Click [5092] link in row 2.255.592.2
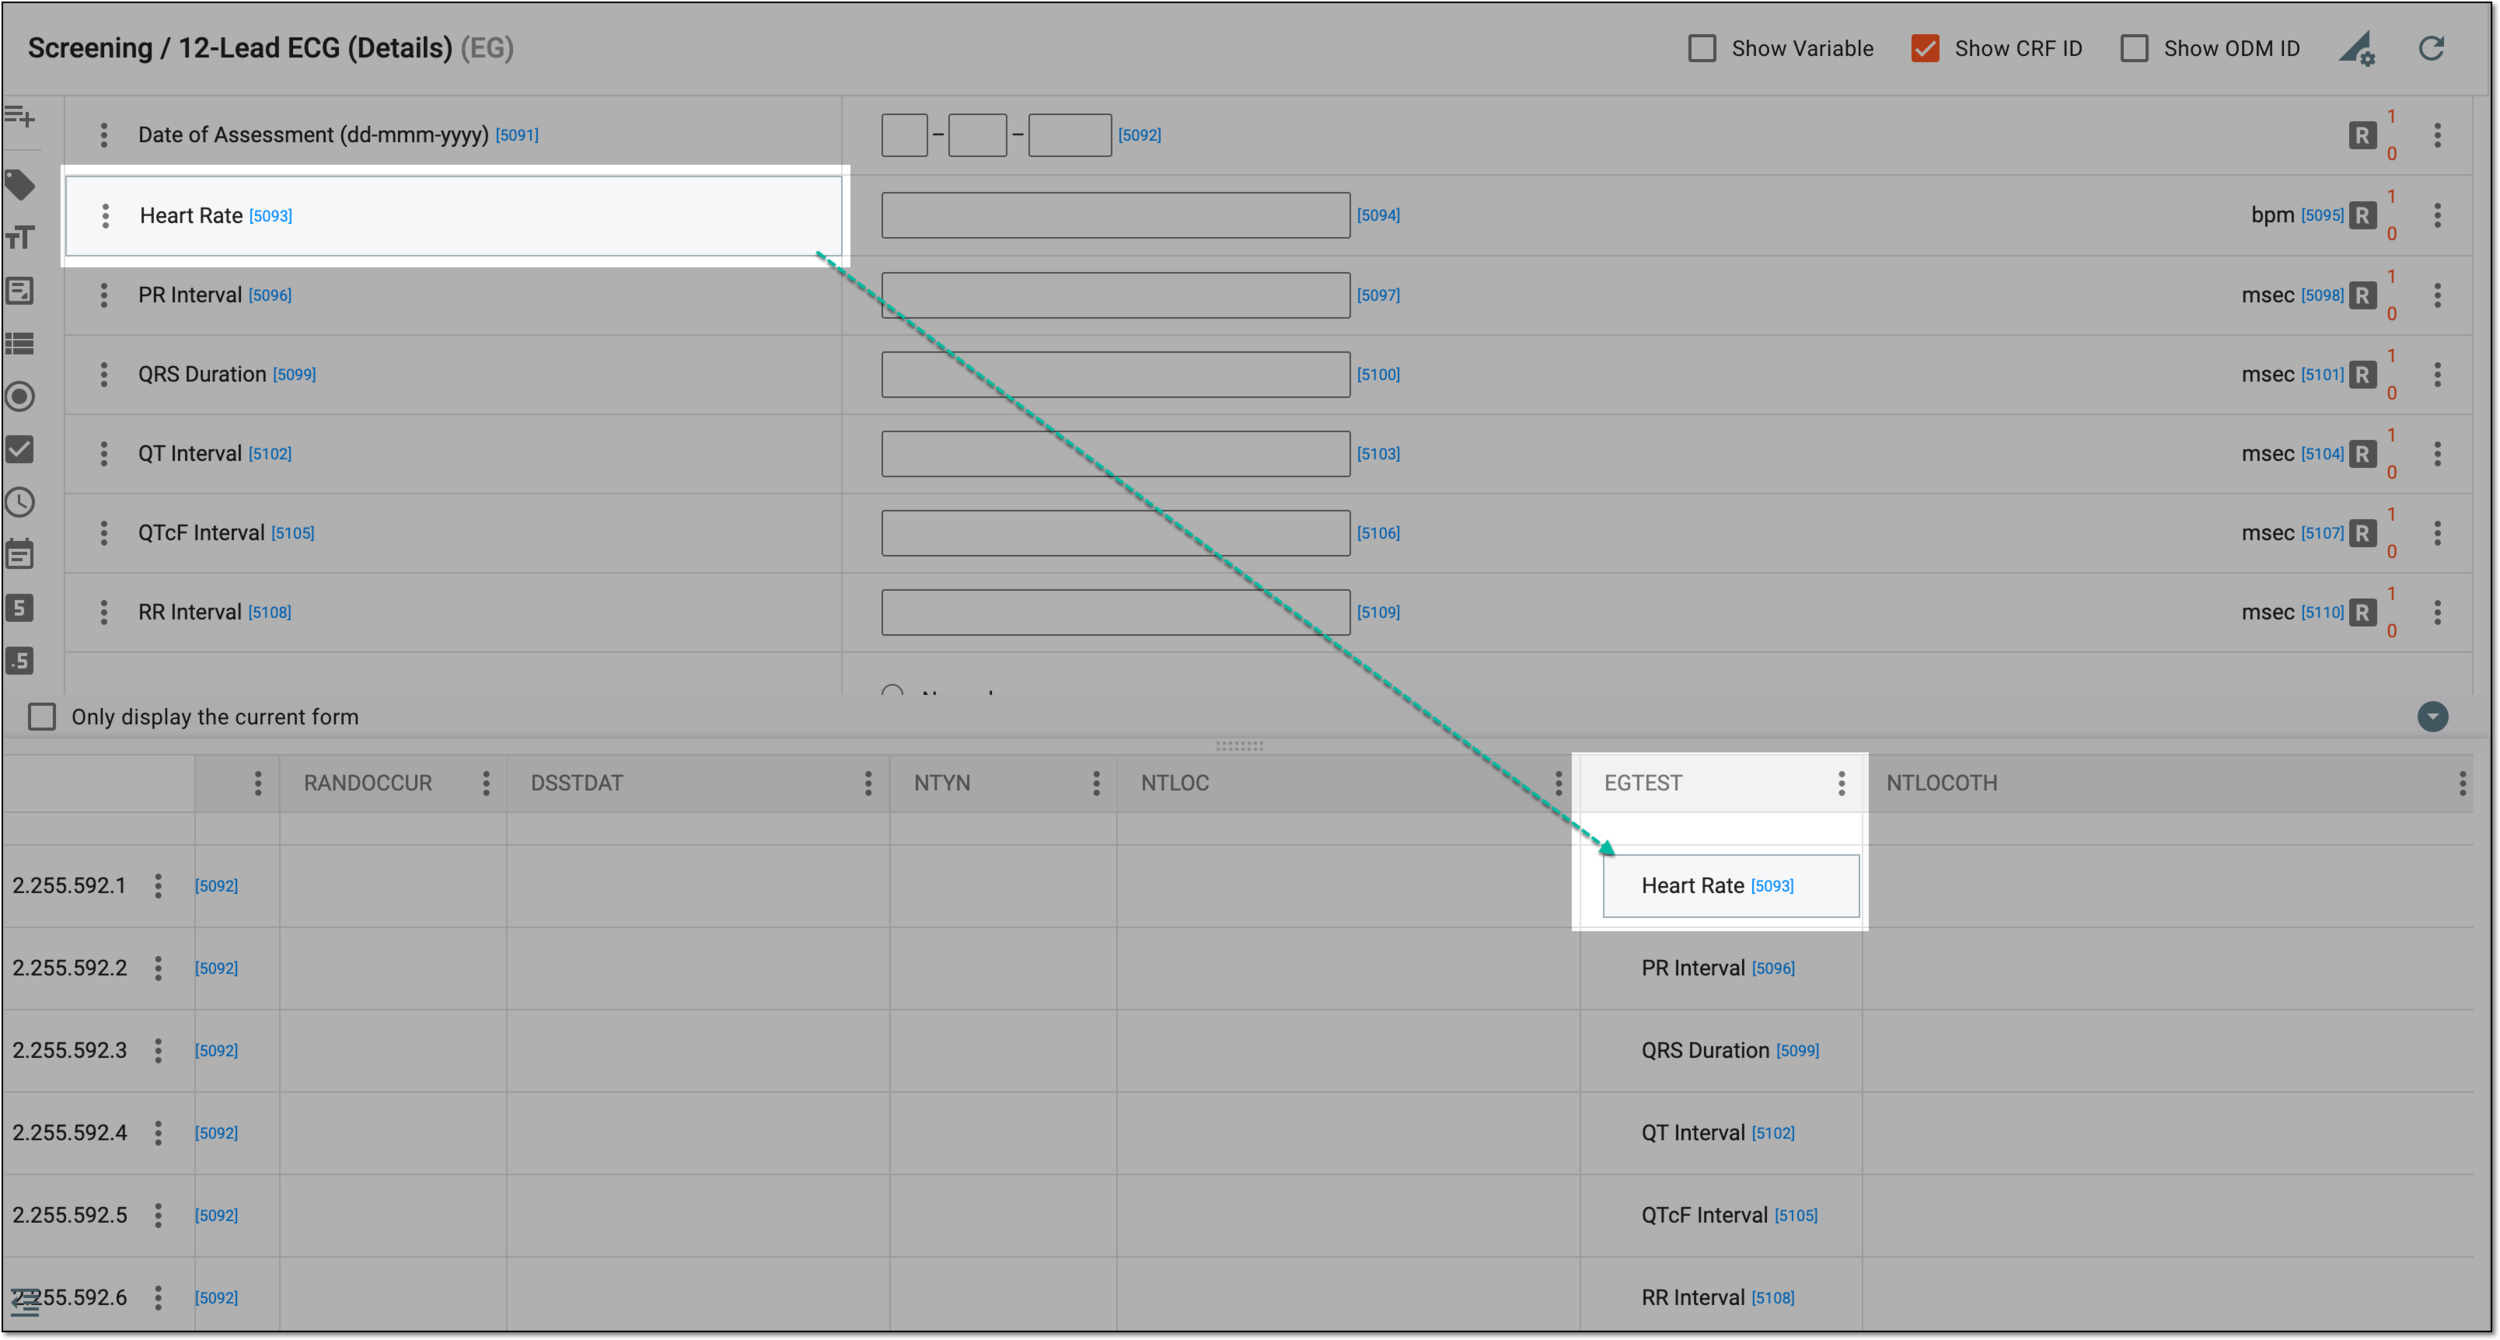The image size is (2500, 1340). (x=216, y=968)
